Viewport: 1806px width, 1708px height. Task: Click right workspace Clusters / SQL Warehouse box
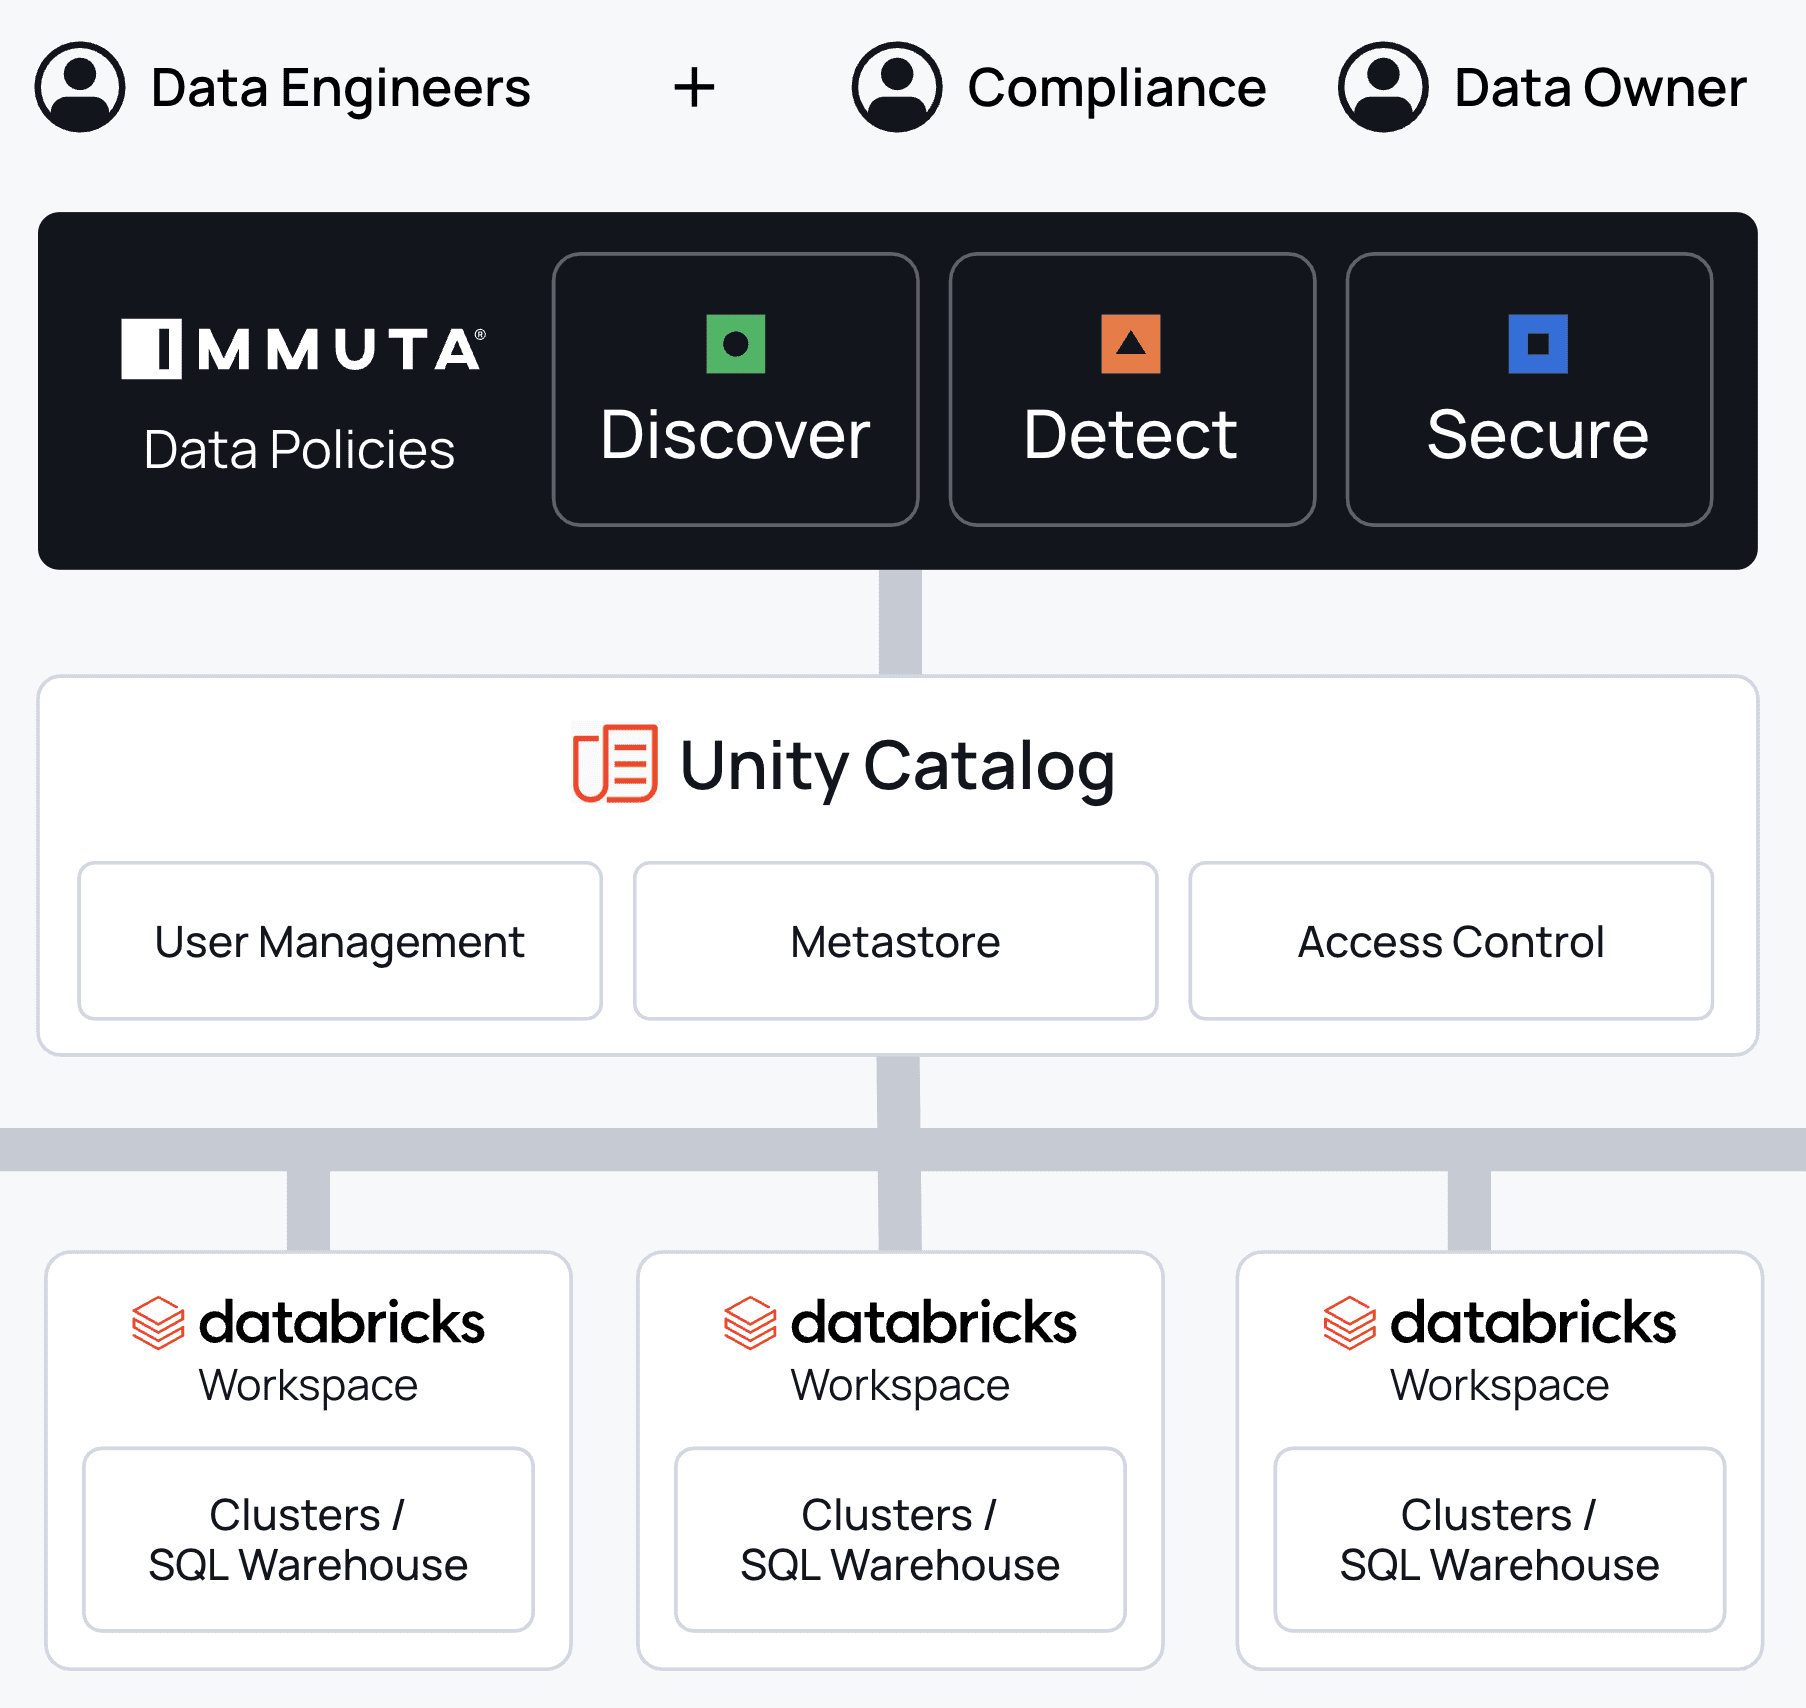[1499, 1540]
